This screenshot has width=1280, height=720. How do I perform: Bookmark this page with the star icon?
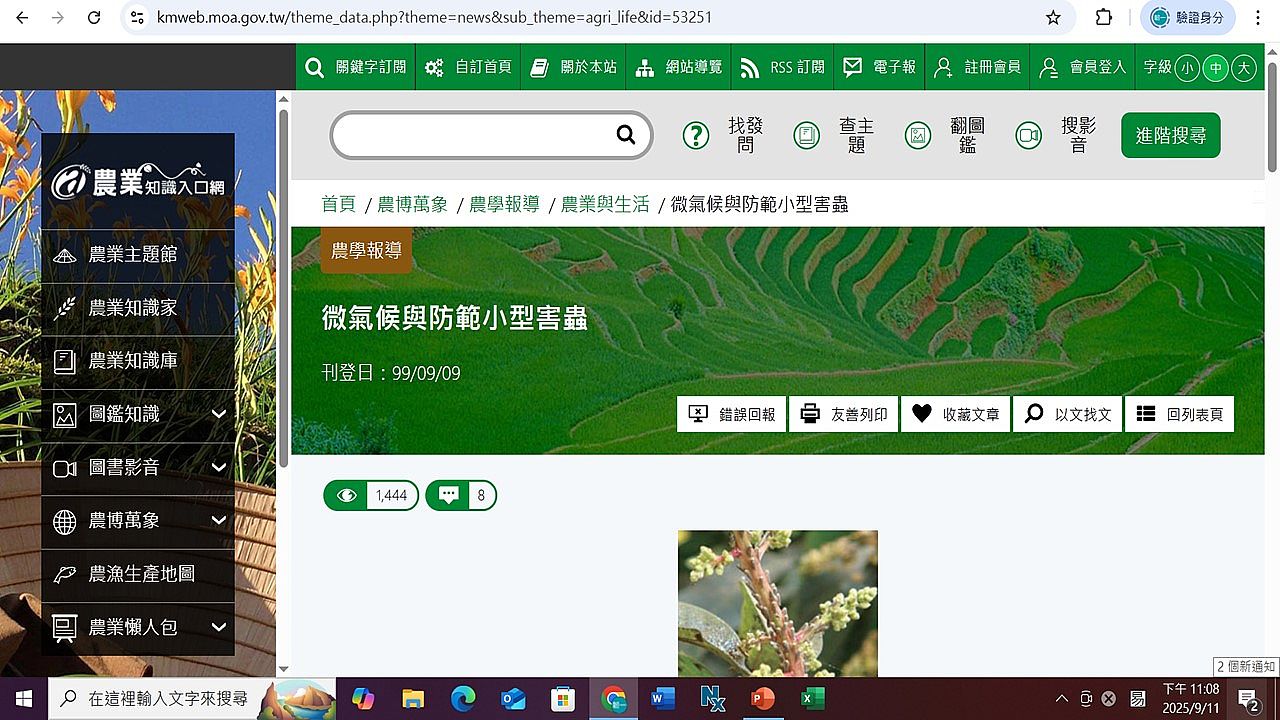pos(1053,18)
